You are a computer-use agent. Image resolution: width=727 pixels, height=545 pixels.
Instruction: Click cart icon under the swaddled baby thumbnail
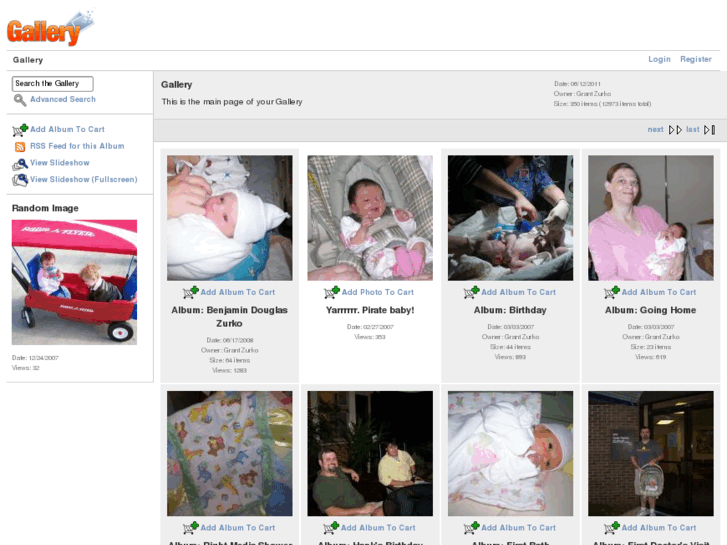(x=472, y=528)
